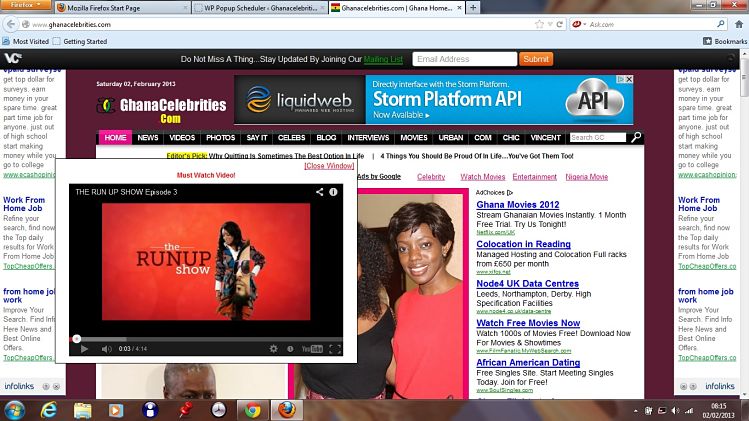749x421 pixels.
Task: Open the CHIC menu item
Action: [511, 138]
